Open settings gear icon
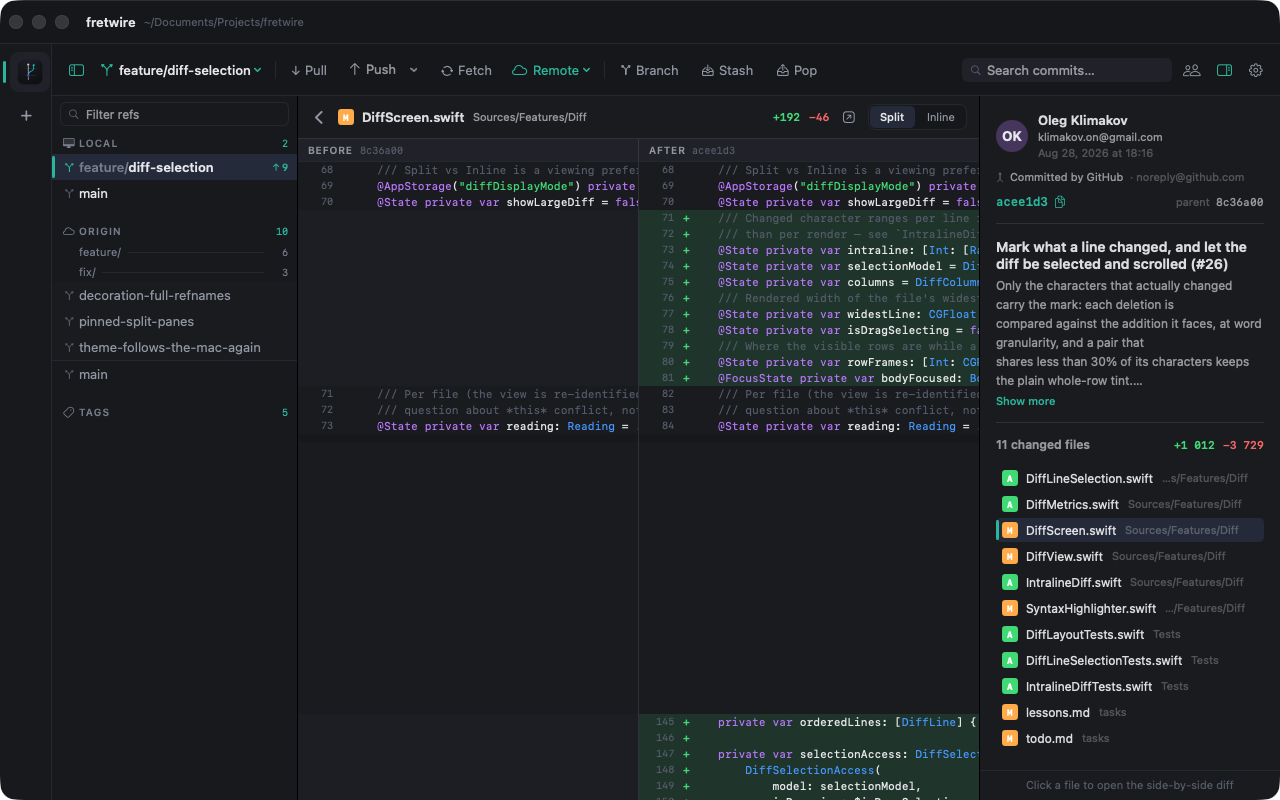Image resolution: width=1280 pixels, height=800 pixels. (x=1256, y=70)
